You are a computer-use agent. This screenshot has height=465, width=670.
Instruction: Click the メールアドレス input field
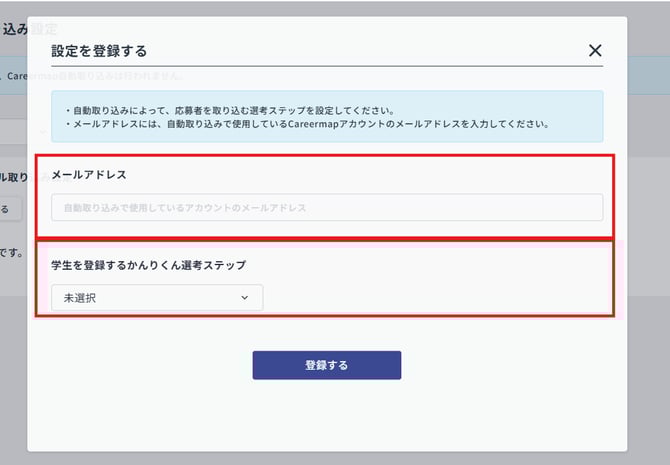click(x=327, y=207)
